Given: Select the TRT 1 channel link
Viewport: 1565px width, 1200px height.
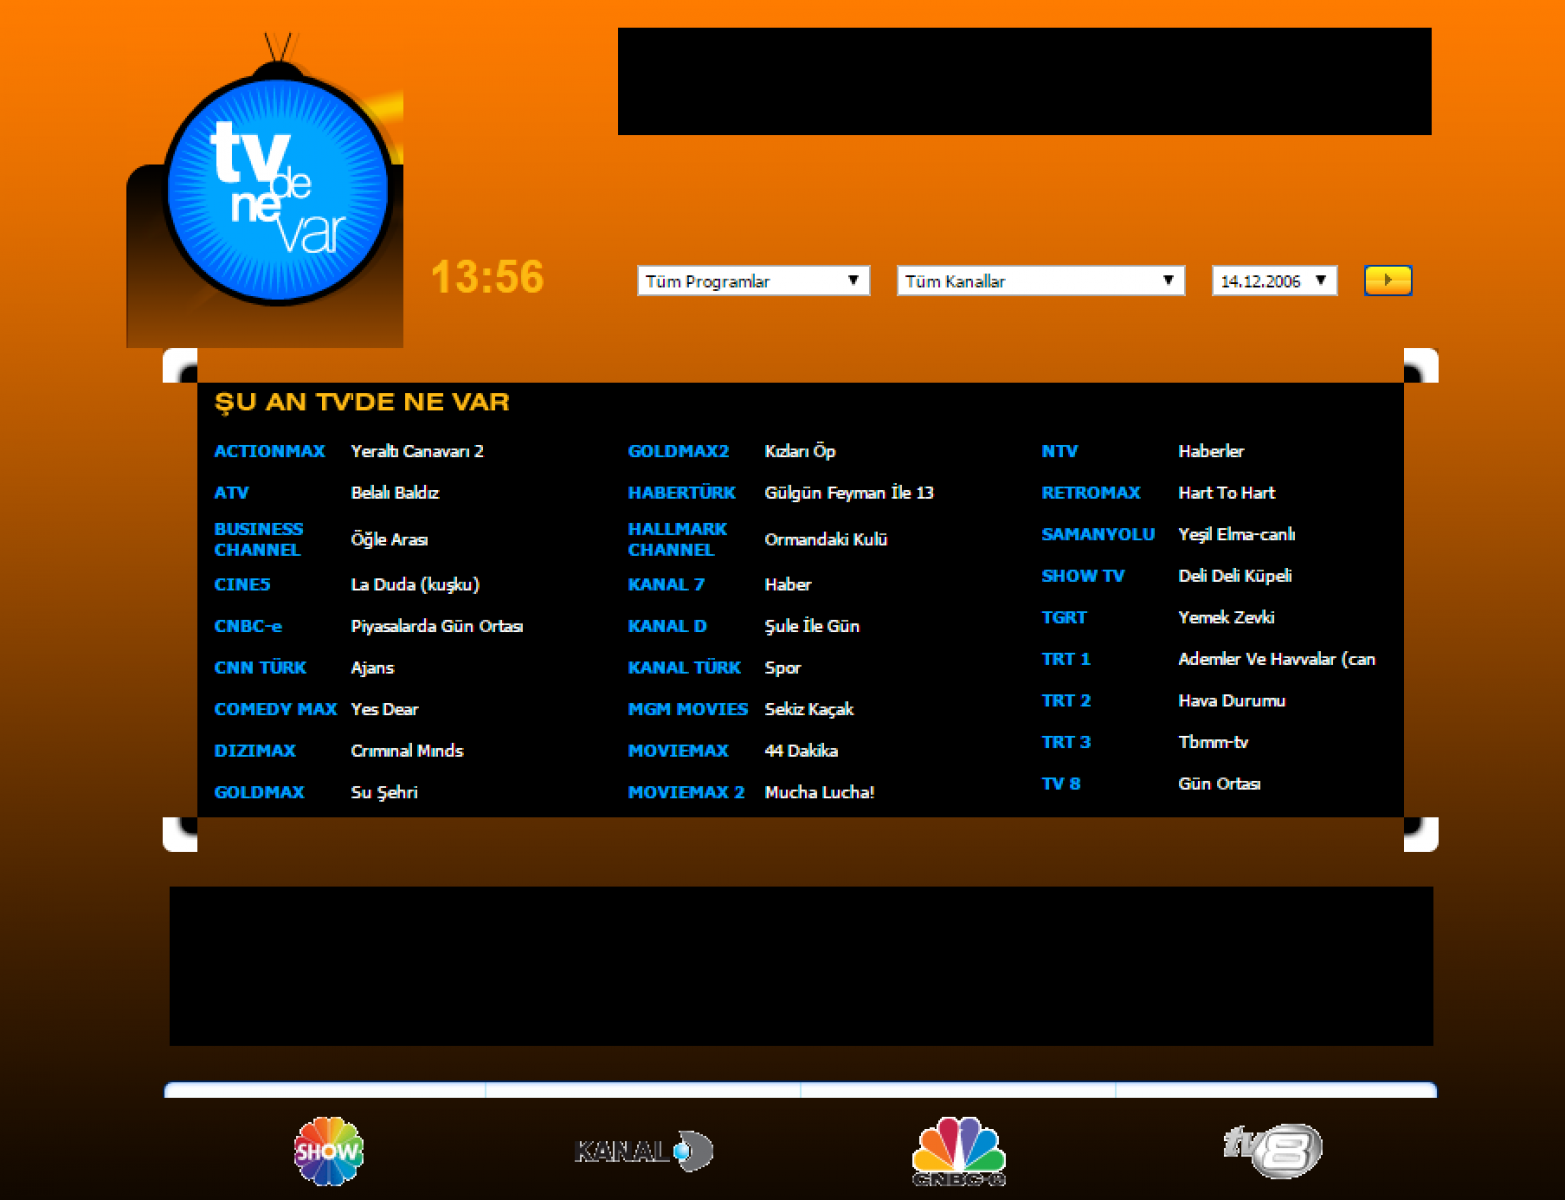Looking at the screenshot, I should coord(1065,659).
